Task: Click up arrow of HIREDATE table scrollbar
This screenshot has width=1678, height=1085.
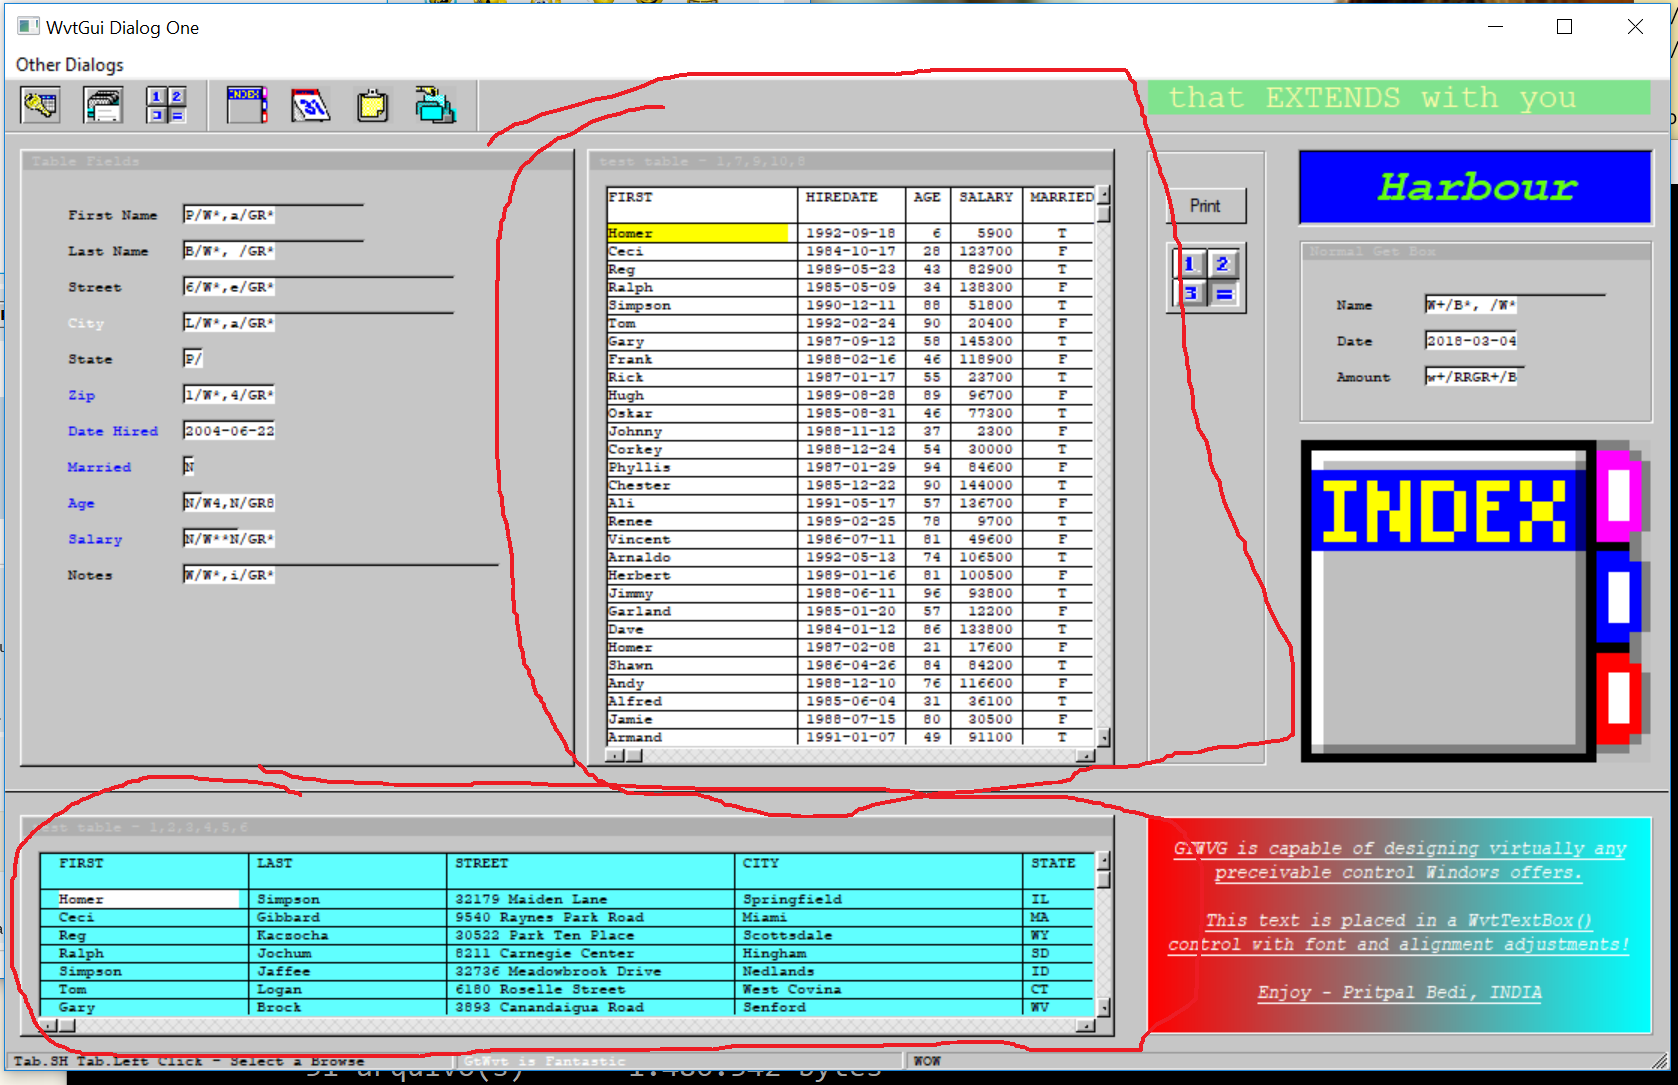Action: (1103, 194)
